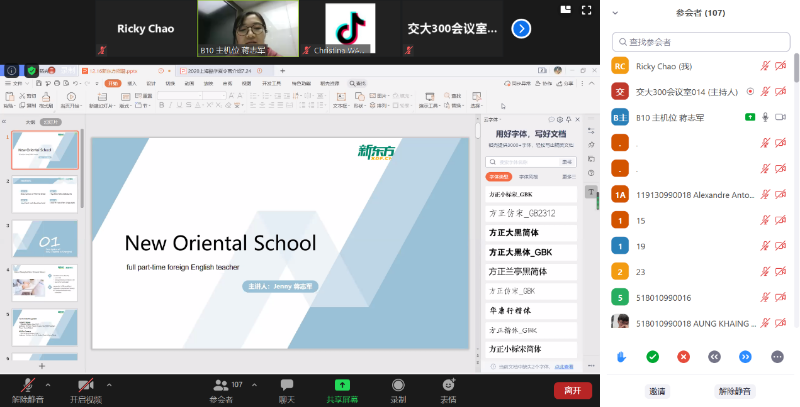Click the Italic formatting icon
This screenshot has height=407, width=800.
(170, 106)
